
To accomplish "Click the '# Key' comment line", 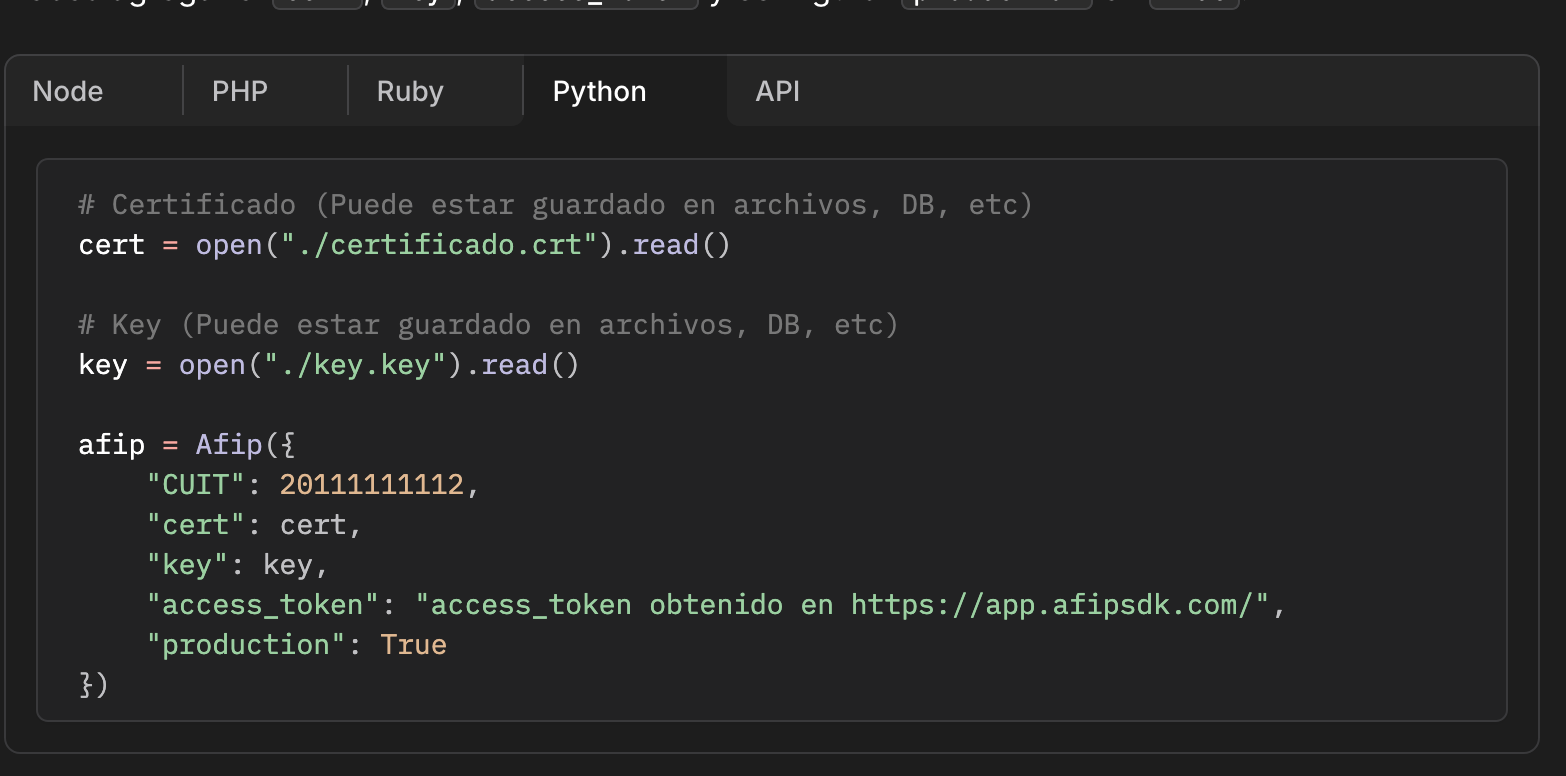I will point(488,325).
